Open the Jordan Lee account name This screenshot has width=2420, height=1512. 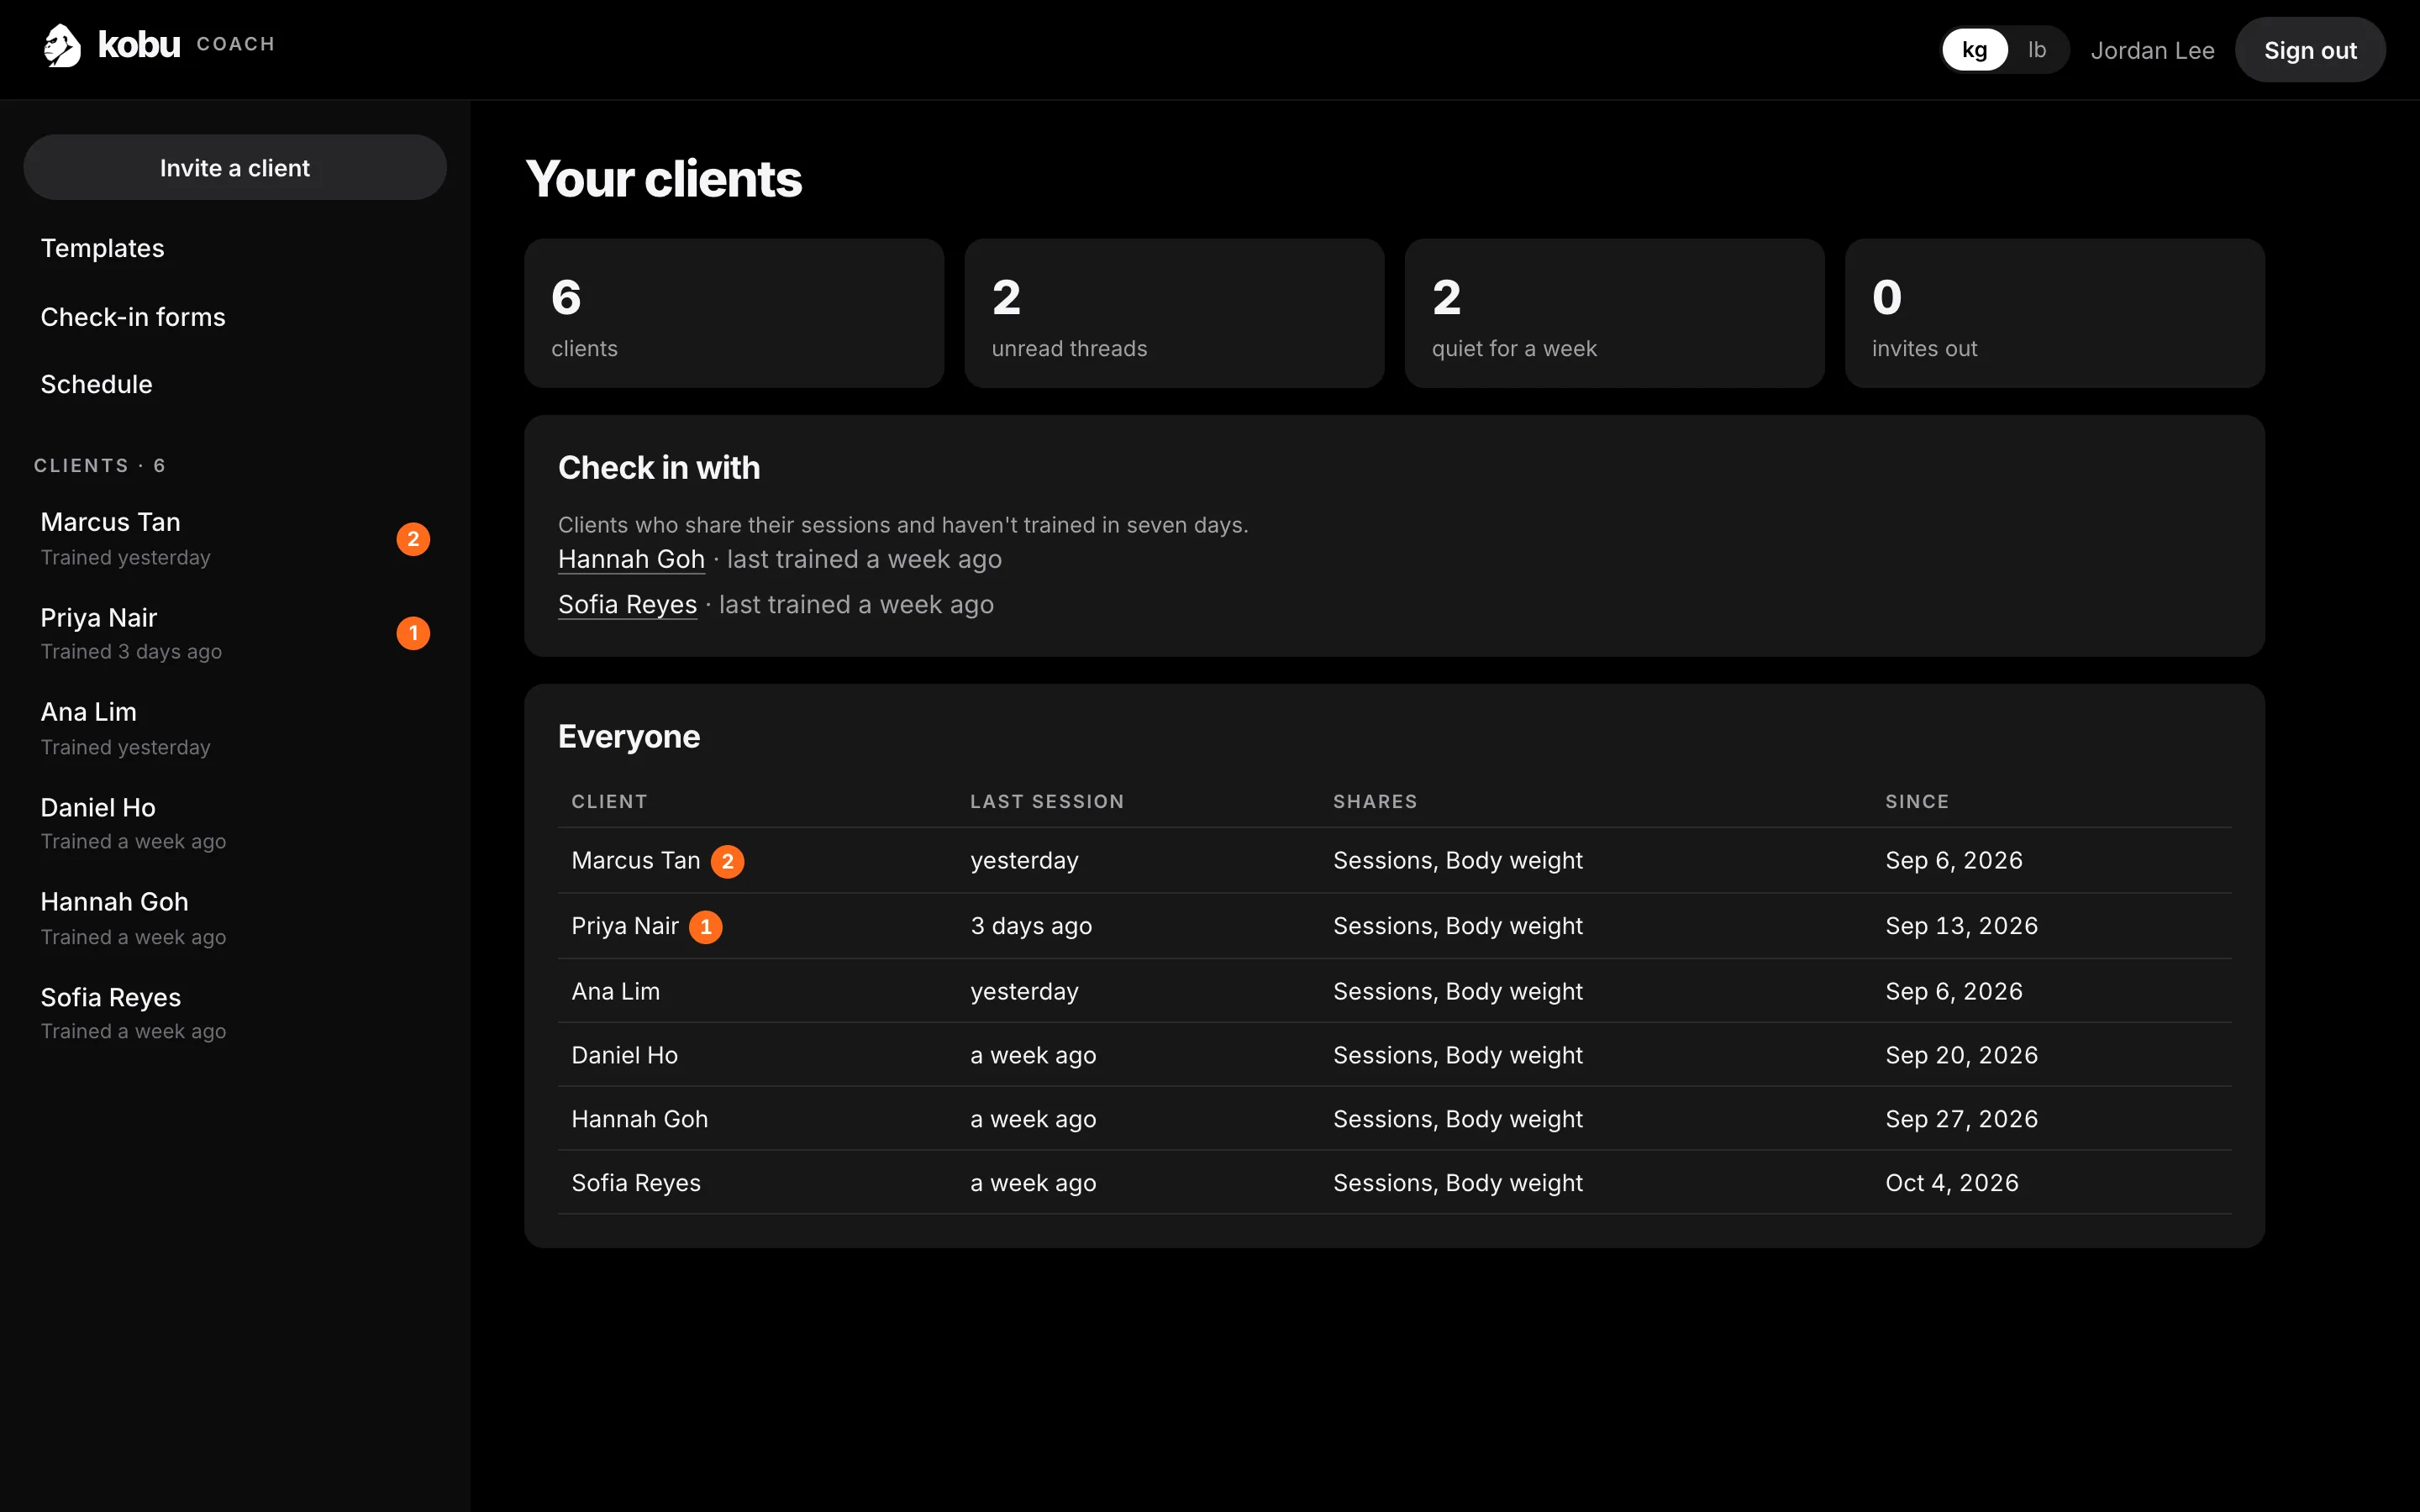[2152, 51]
